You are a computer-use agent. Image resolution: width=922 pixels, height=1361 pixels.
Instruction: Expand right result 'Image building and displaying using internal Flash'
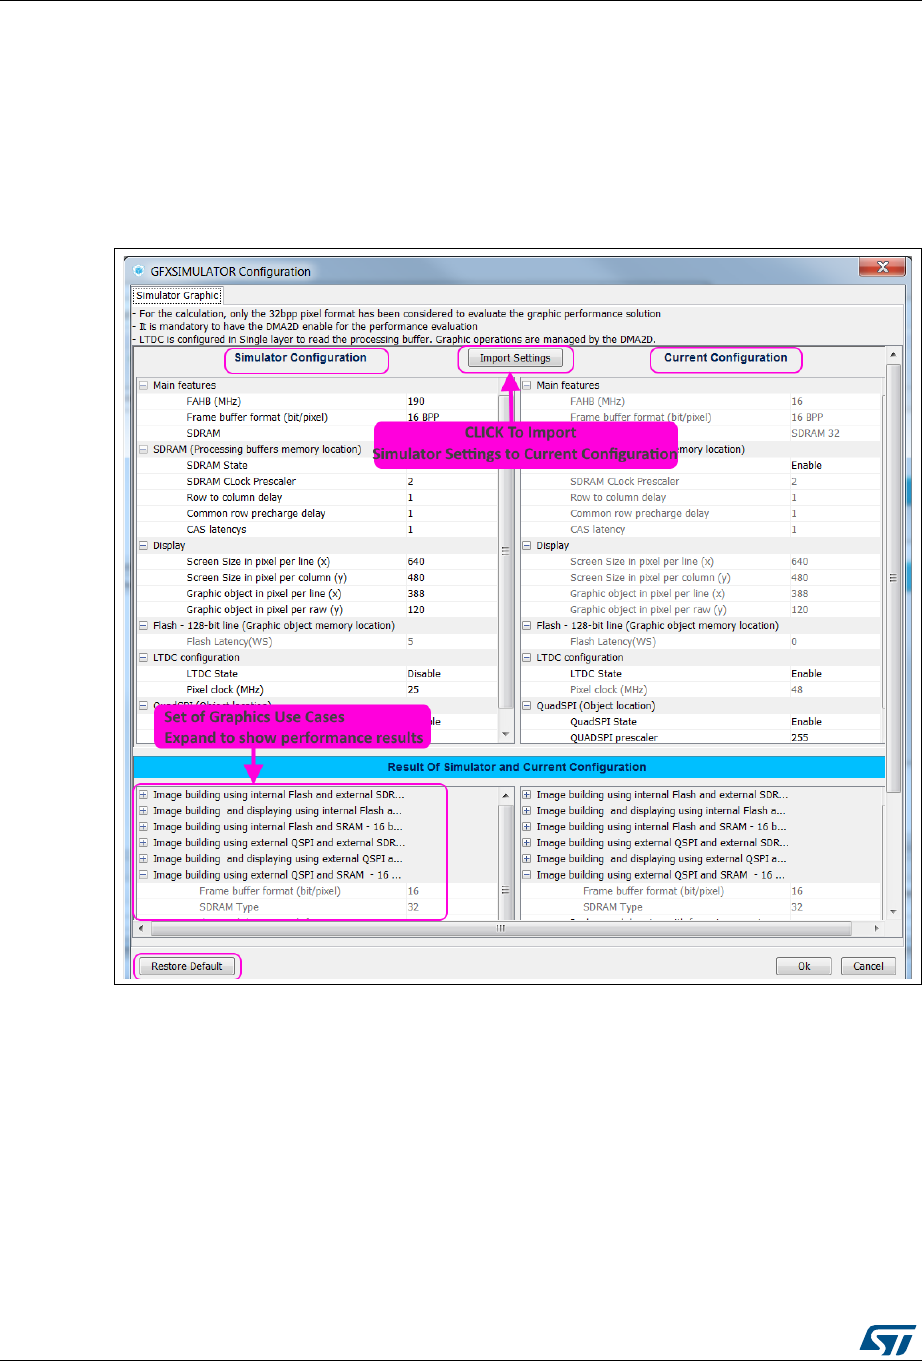pos(527,811)
